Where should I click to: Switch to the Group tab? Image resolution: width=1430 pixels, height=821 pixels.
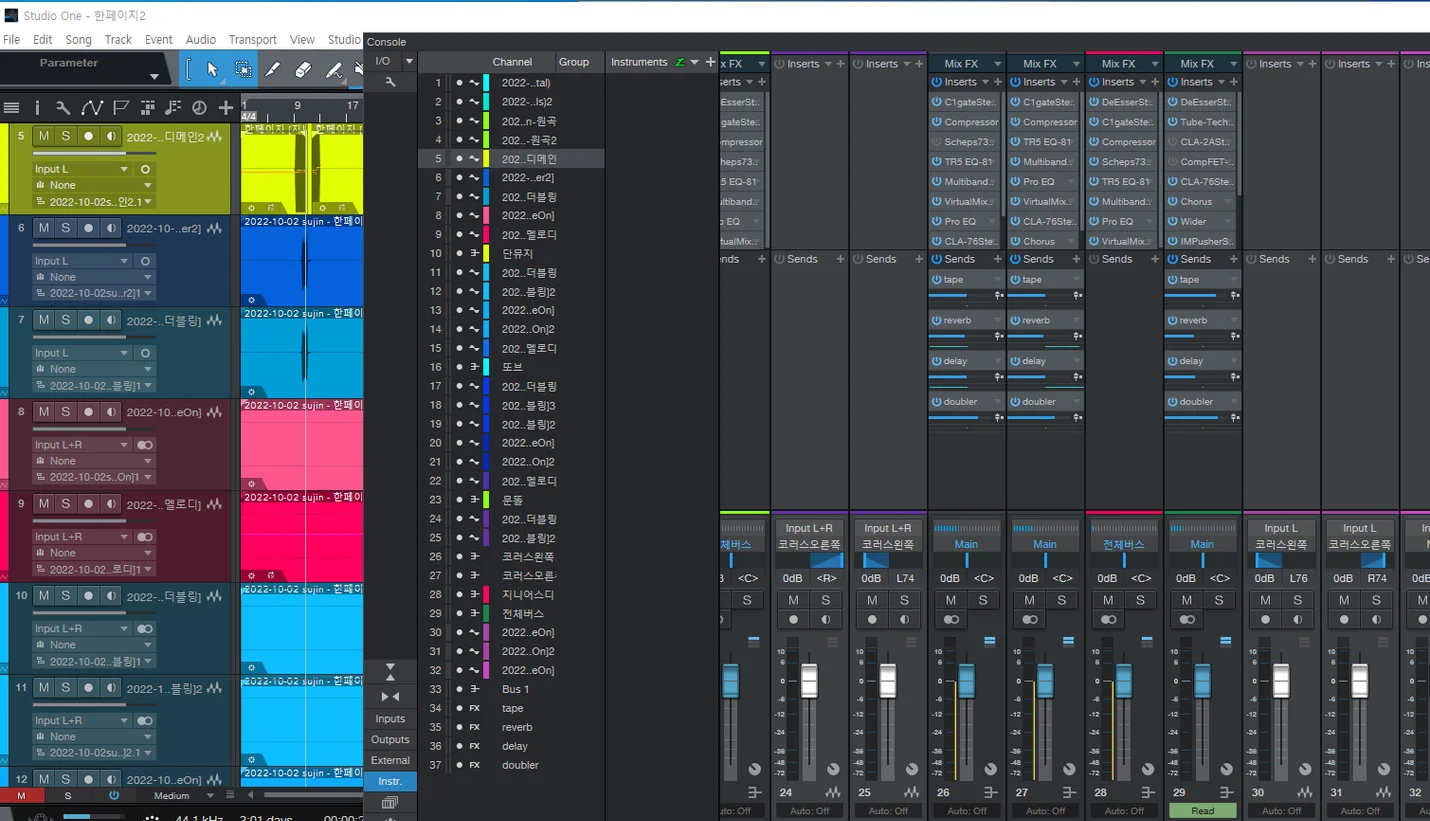(x=574, y=62)
